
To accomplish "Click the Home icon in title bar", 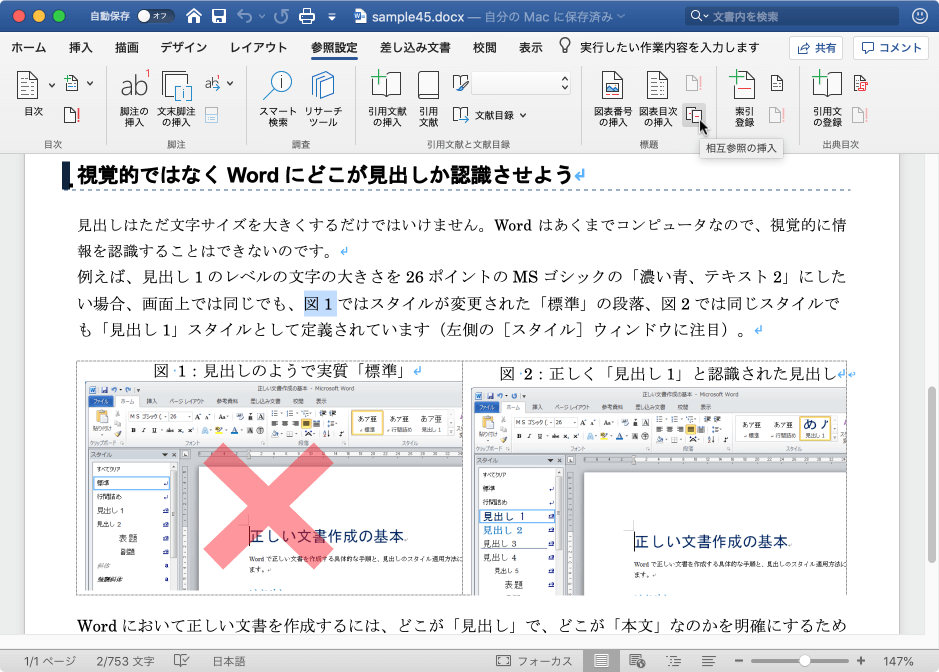I will (193, 16).
